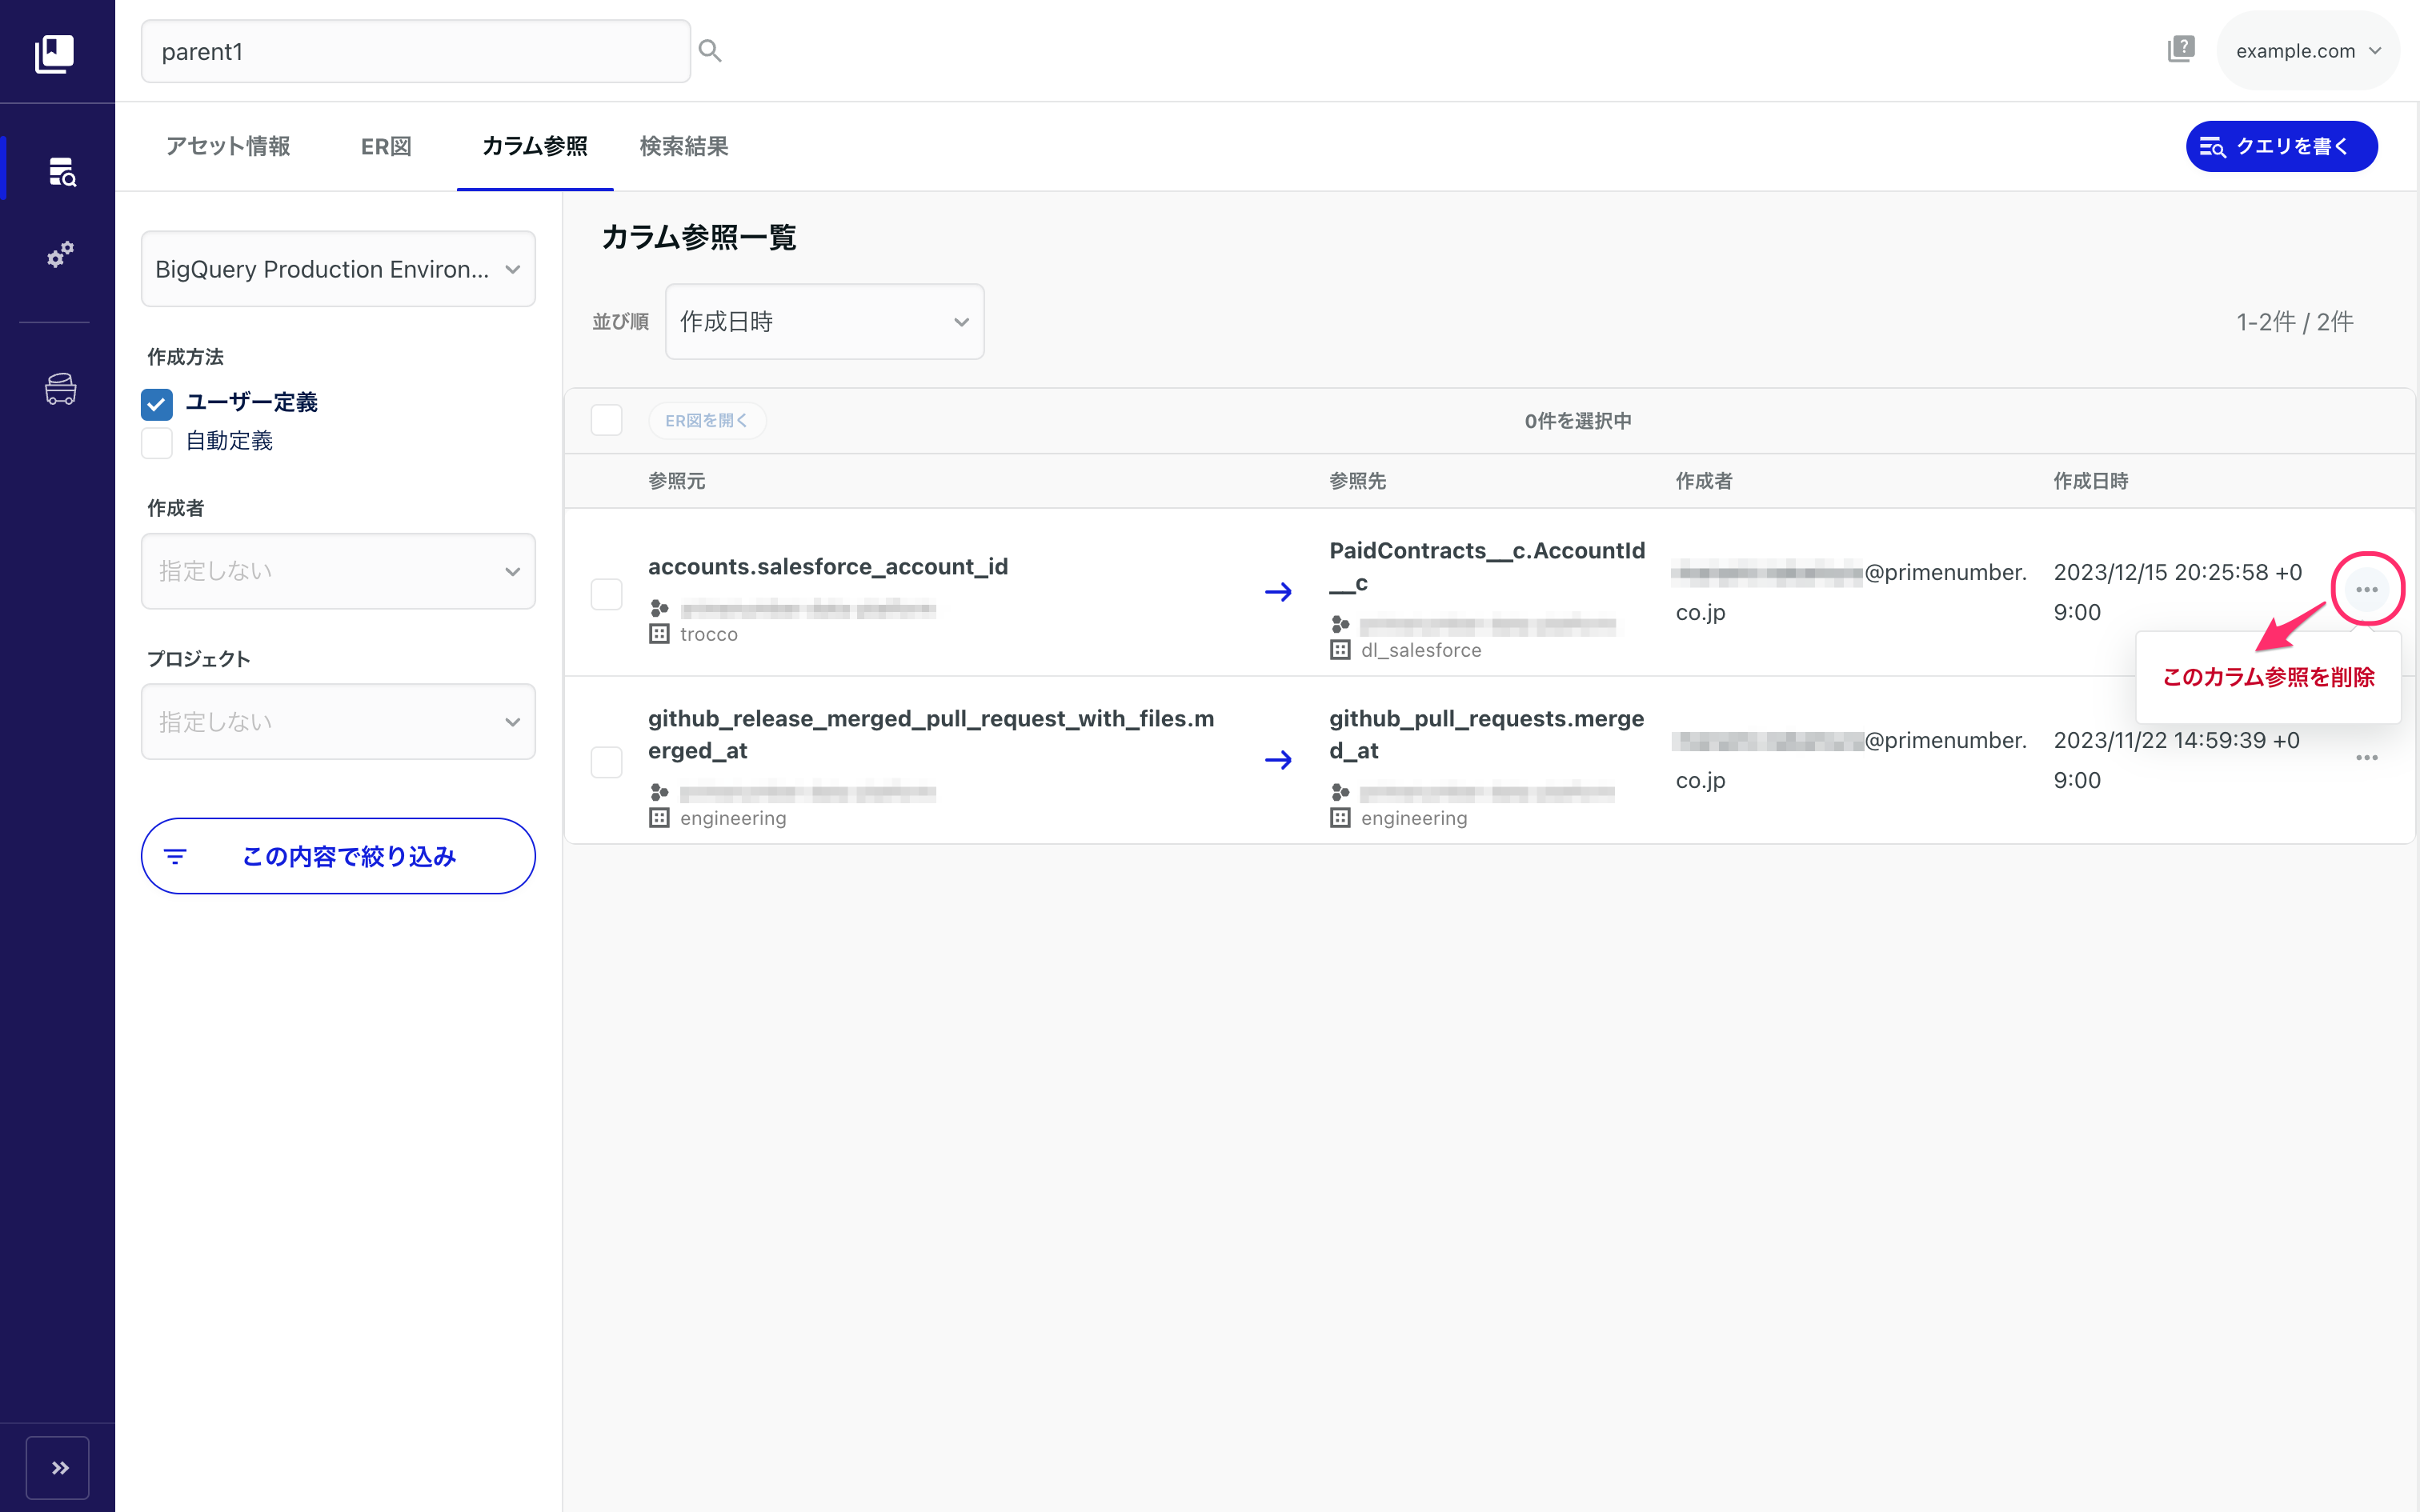
Task: Open the catalog search sidebar icon
Action: [61, 172]
